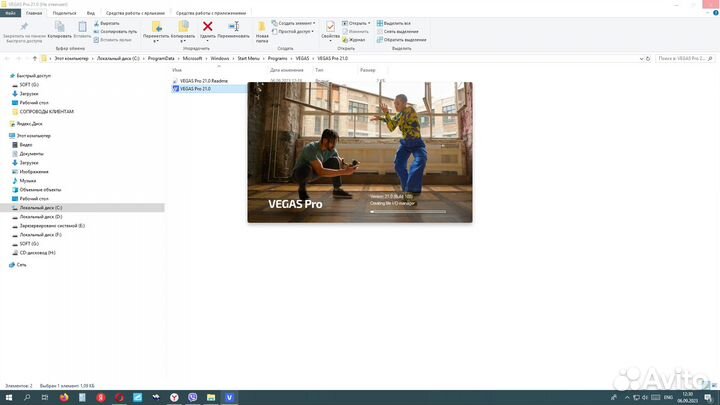Click the VEGAS Pro splash screen image
Viewport: 720px width, 405px height.
[360, 152]
